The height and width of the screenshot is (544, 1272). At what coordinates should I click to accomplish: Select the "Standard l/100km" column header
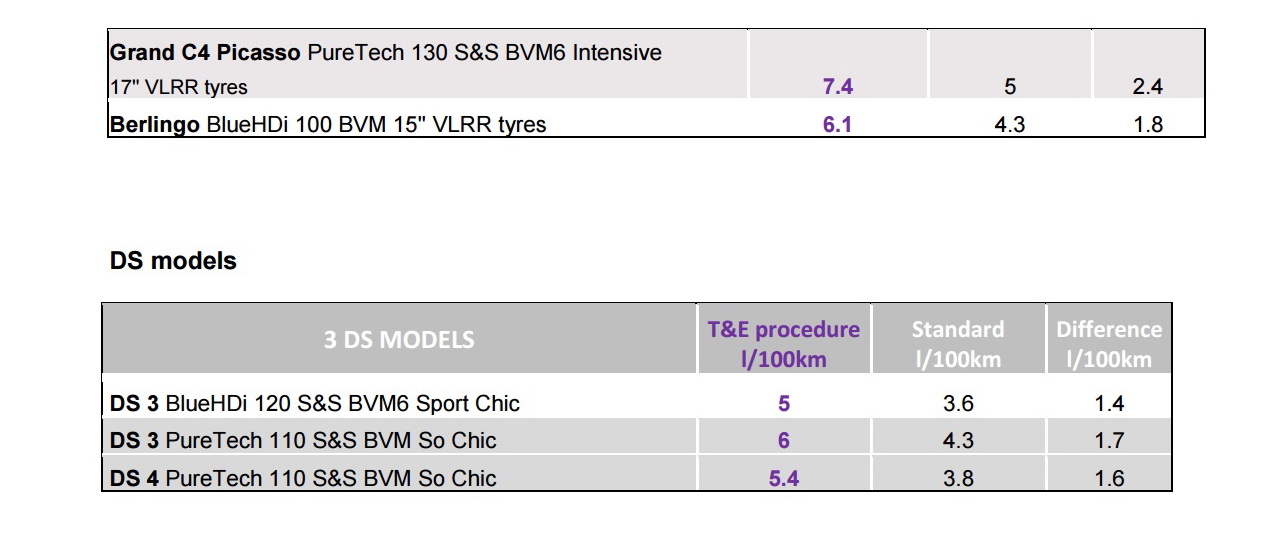tap(957, 344)
